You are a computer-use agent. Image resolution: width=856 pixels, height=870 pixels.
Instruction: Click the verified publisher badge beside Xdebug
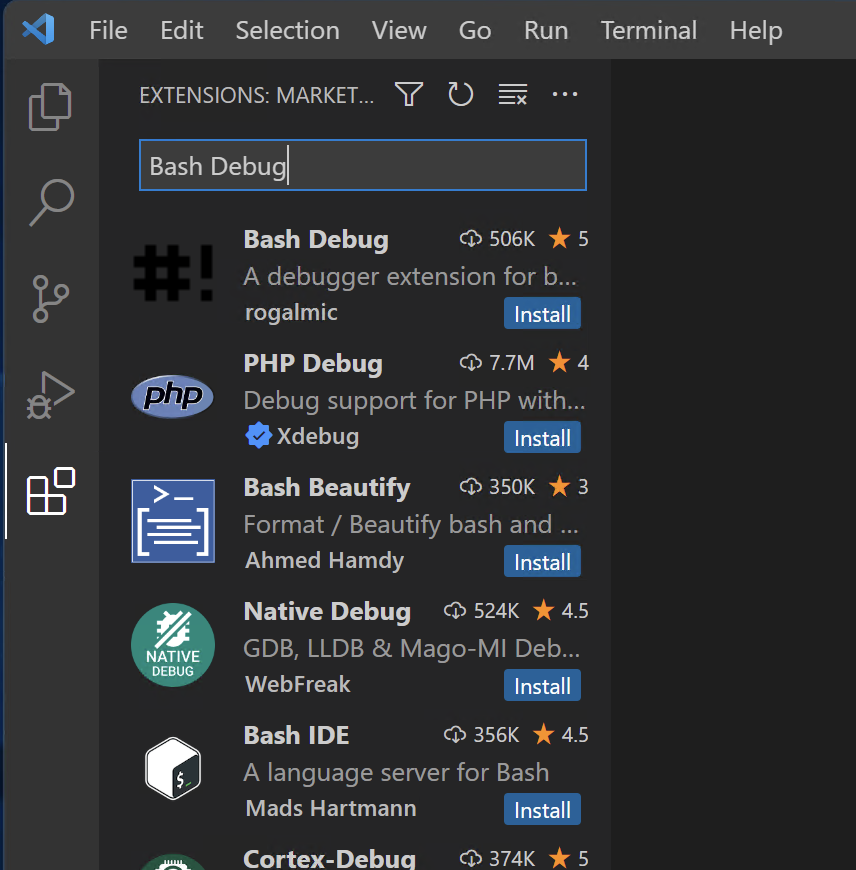pyautogui.click(x=258, y=436)
